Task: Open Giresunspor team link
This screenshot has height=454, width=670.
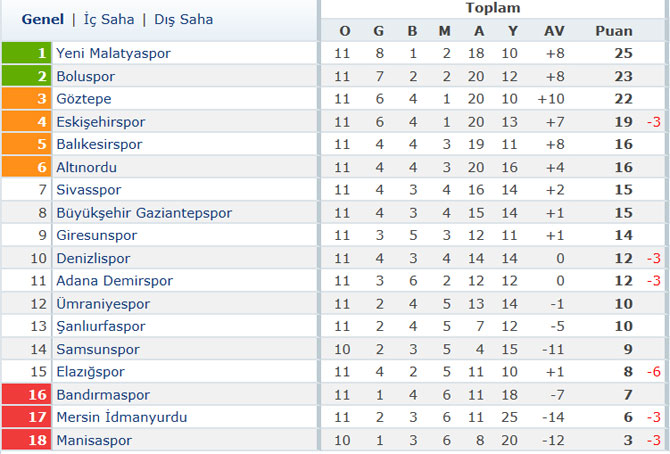Action: pos(97,236)
